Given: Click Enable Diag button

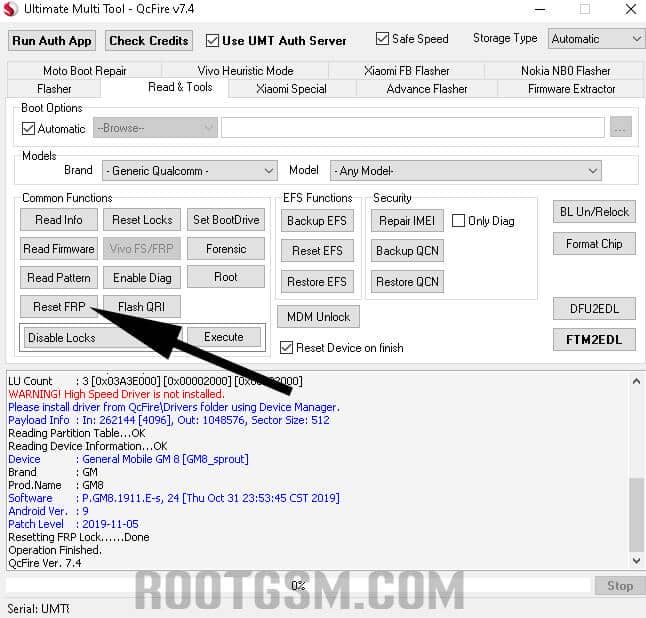Looking at the screenshot, I should (142, 278).
